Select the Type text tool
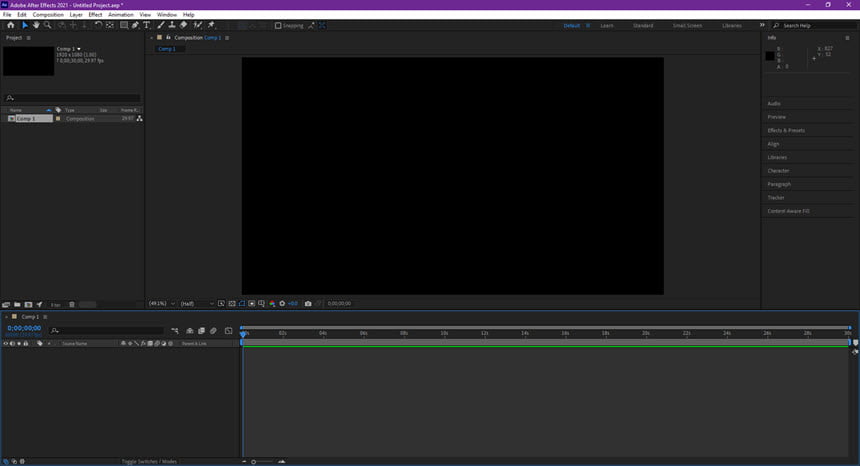Image resolution: width=860 pixels, height=466 pixels. 146,25
